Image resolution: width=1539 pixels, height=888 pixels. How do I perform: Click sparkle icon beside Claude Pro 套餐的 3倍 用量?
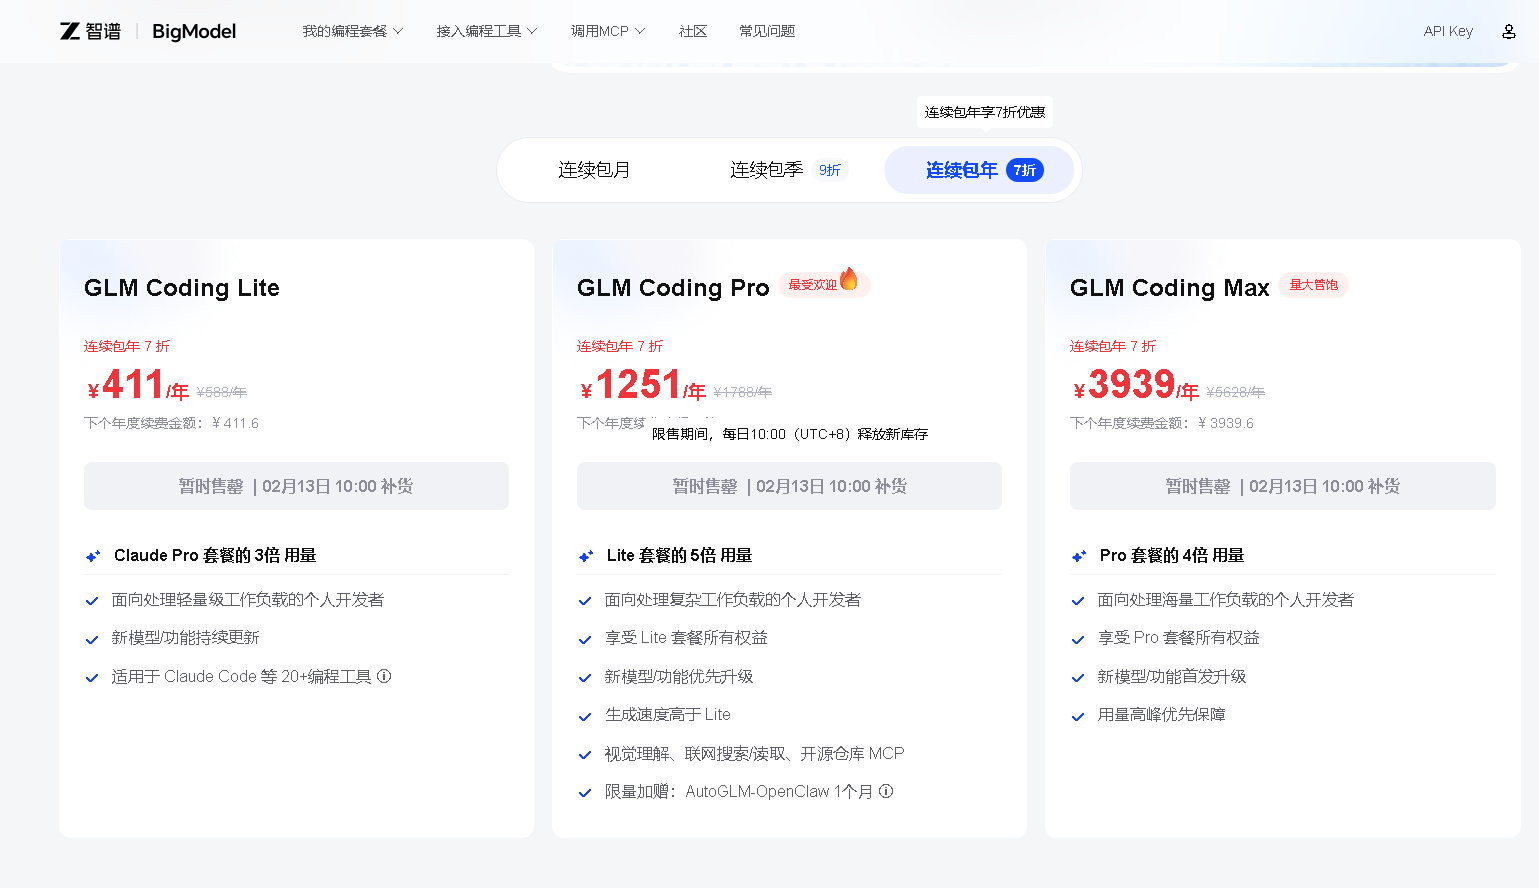93,556
